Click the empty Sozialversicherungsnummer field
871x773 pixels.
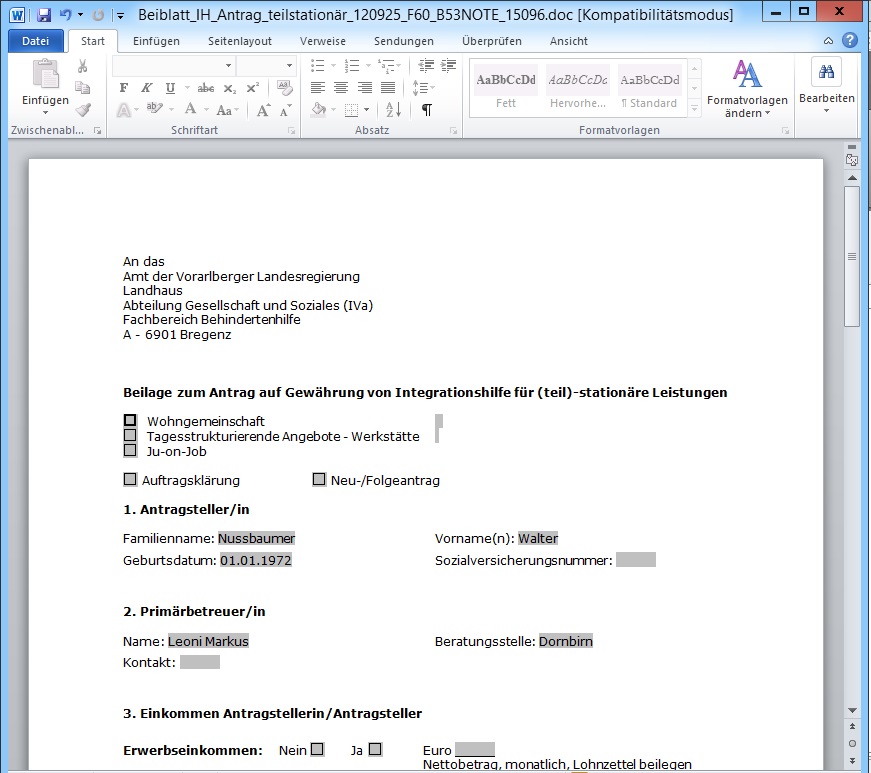tap(636, 560)
